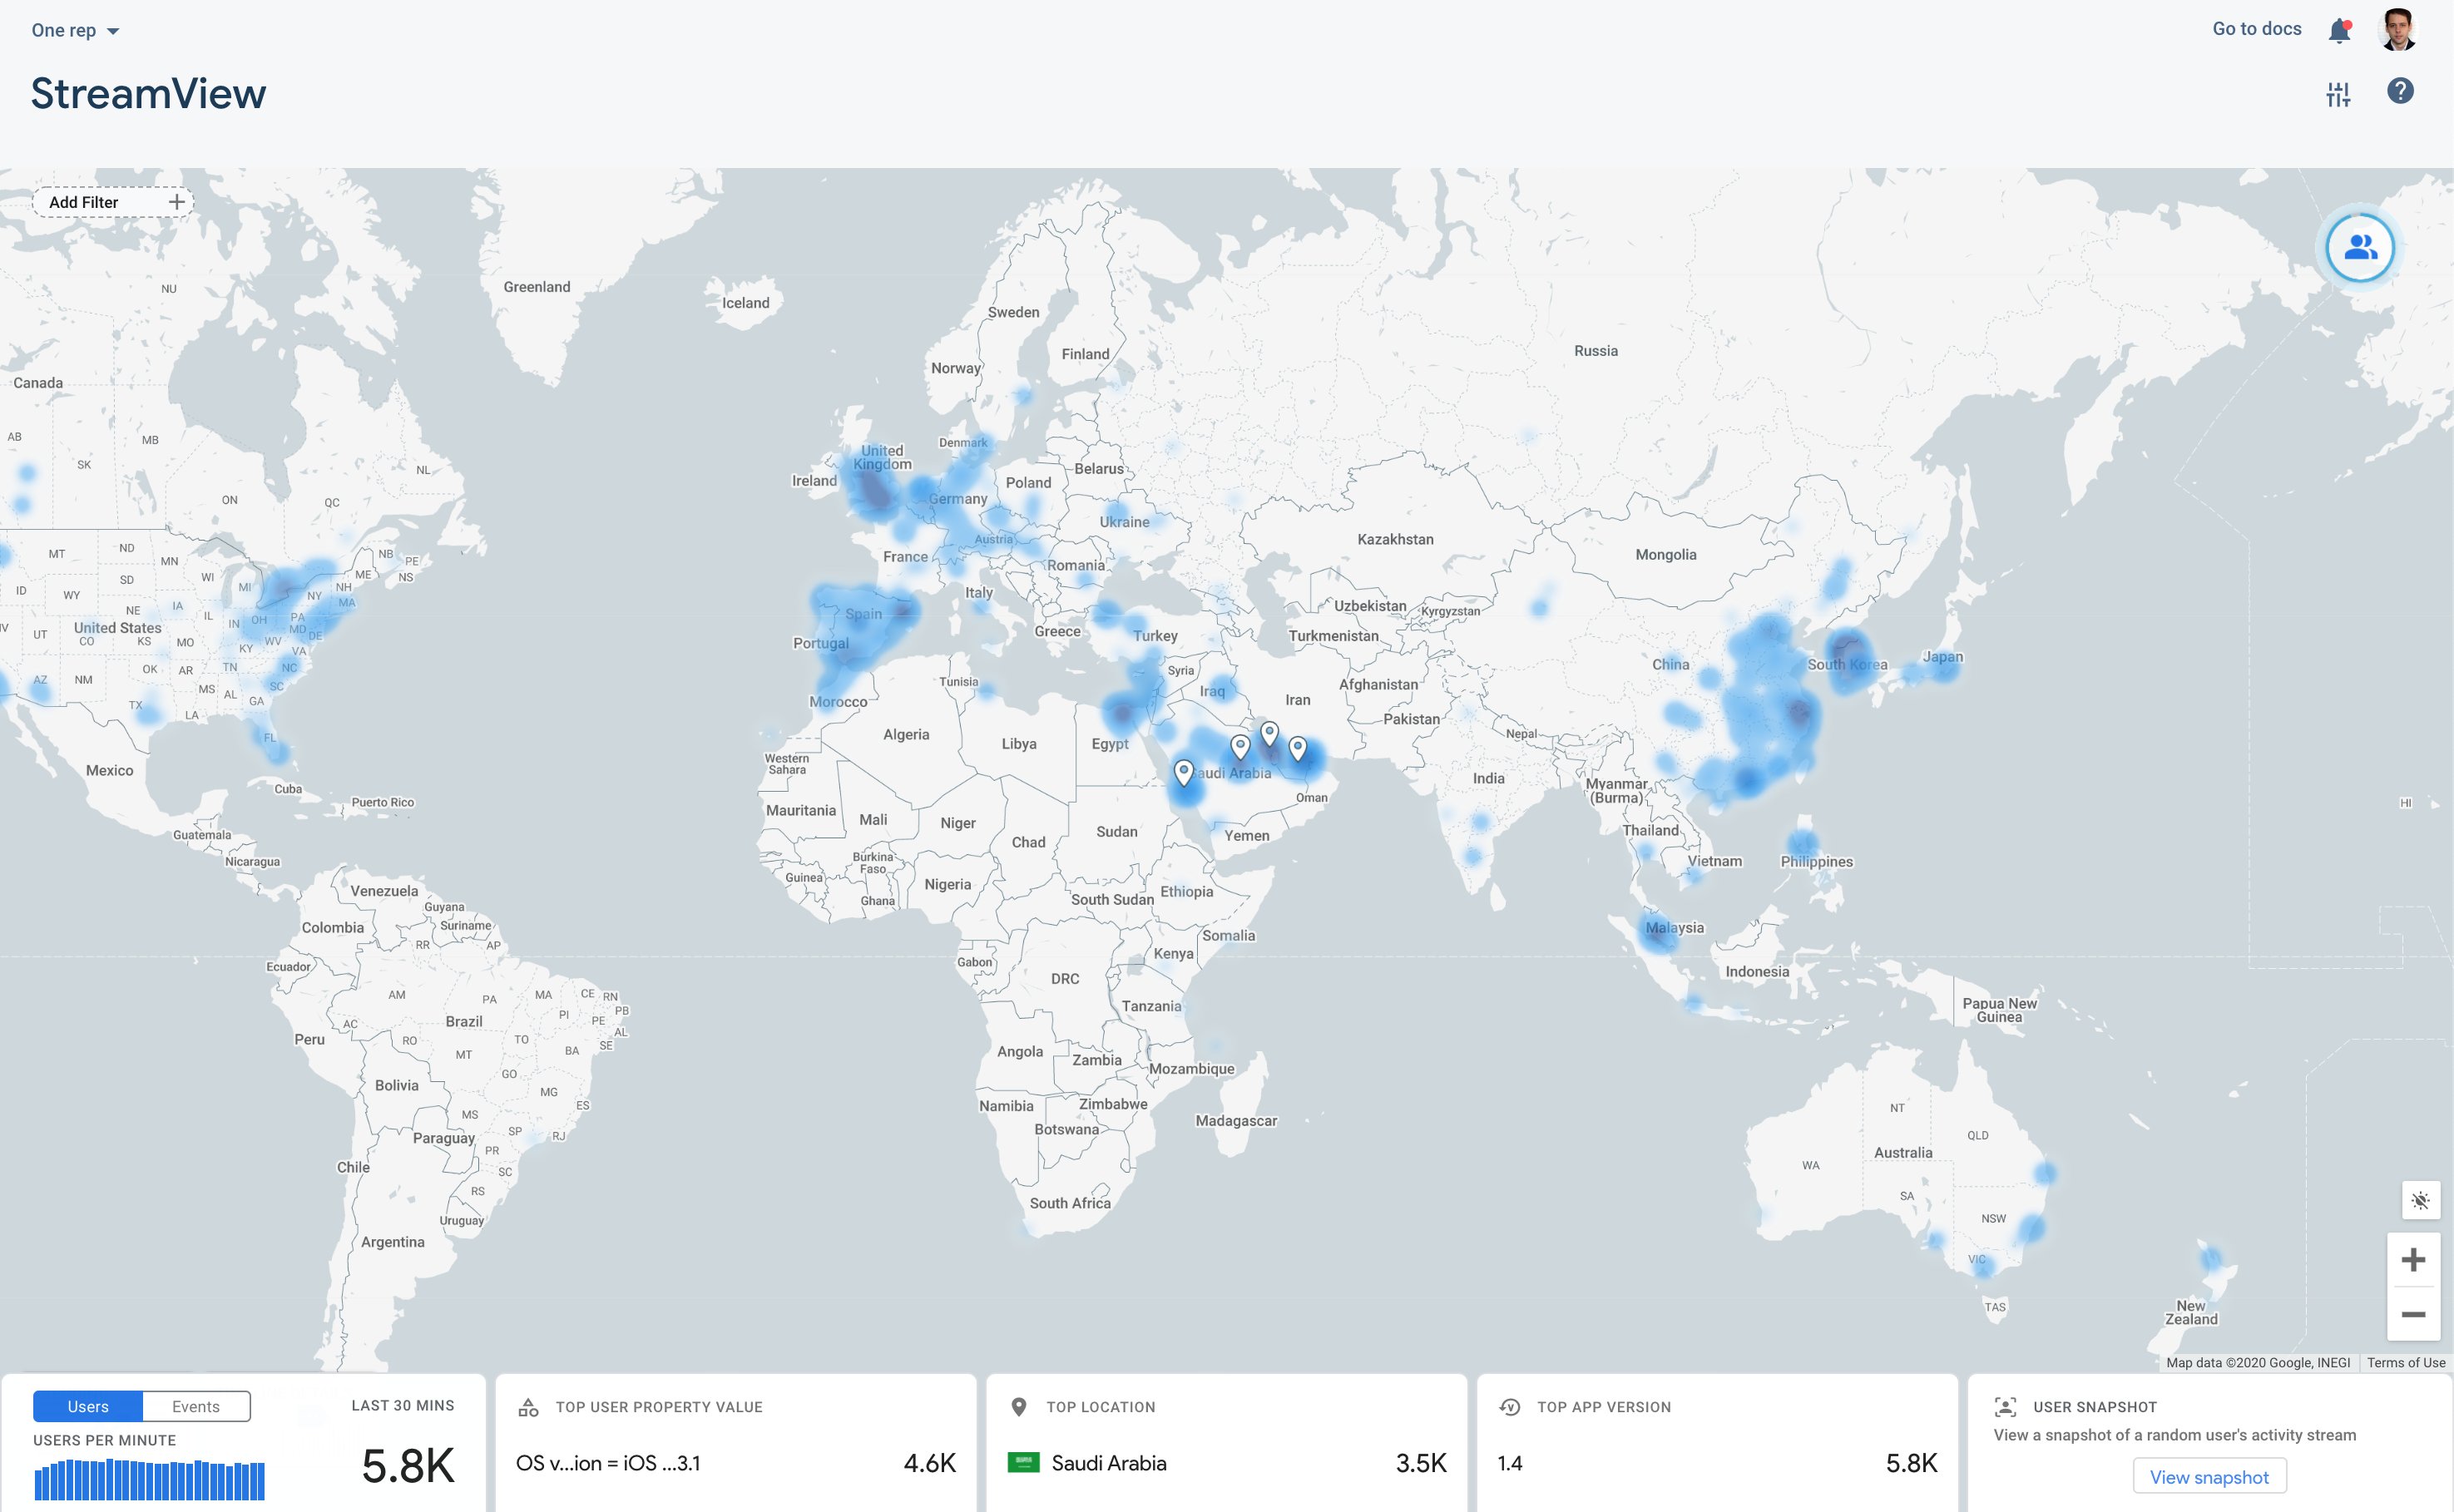2454x1512 pixels.
Task: Click the notifications bell icon
Action: point(2338,31)
